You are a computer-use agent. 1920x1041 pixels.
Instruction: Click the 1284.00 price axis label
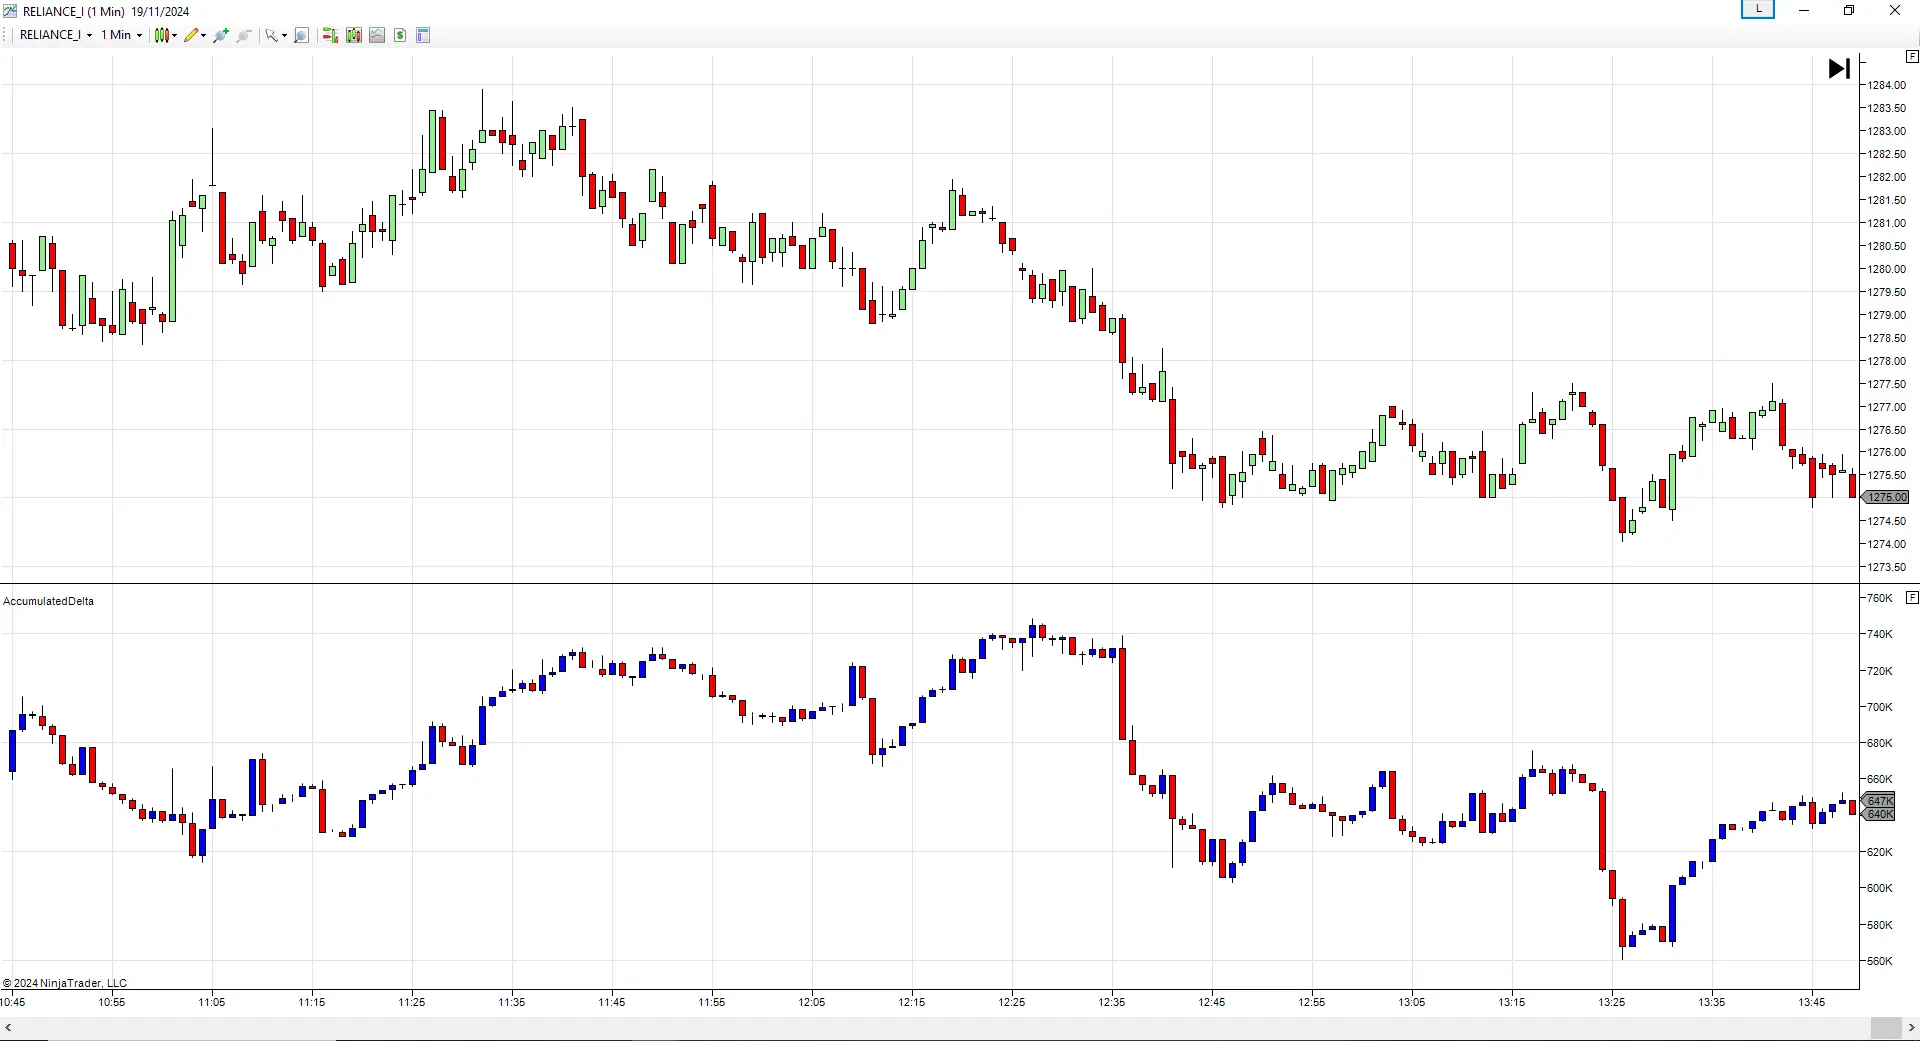point(1886,85)
